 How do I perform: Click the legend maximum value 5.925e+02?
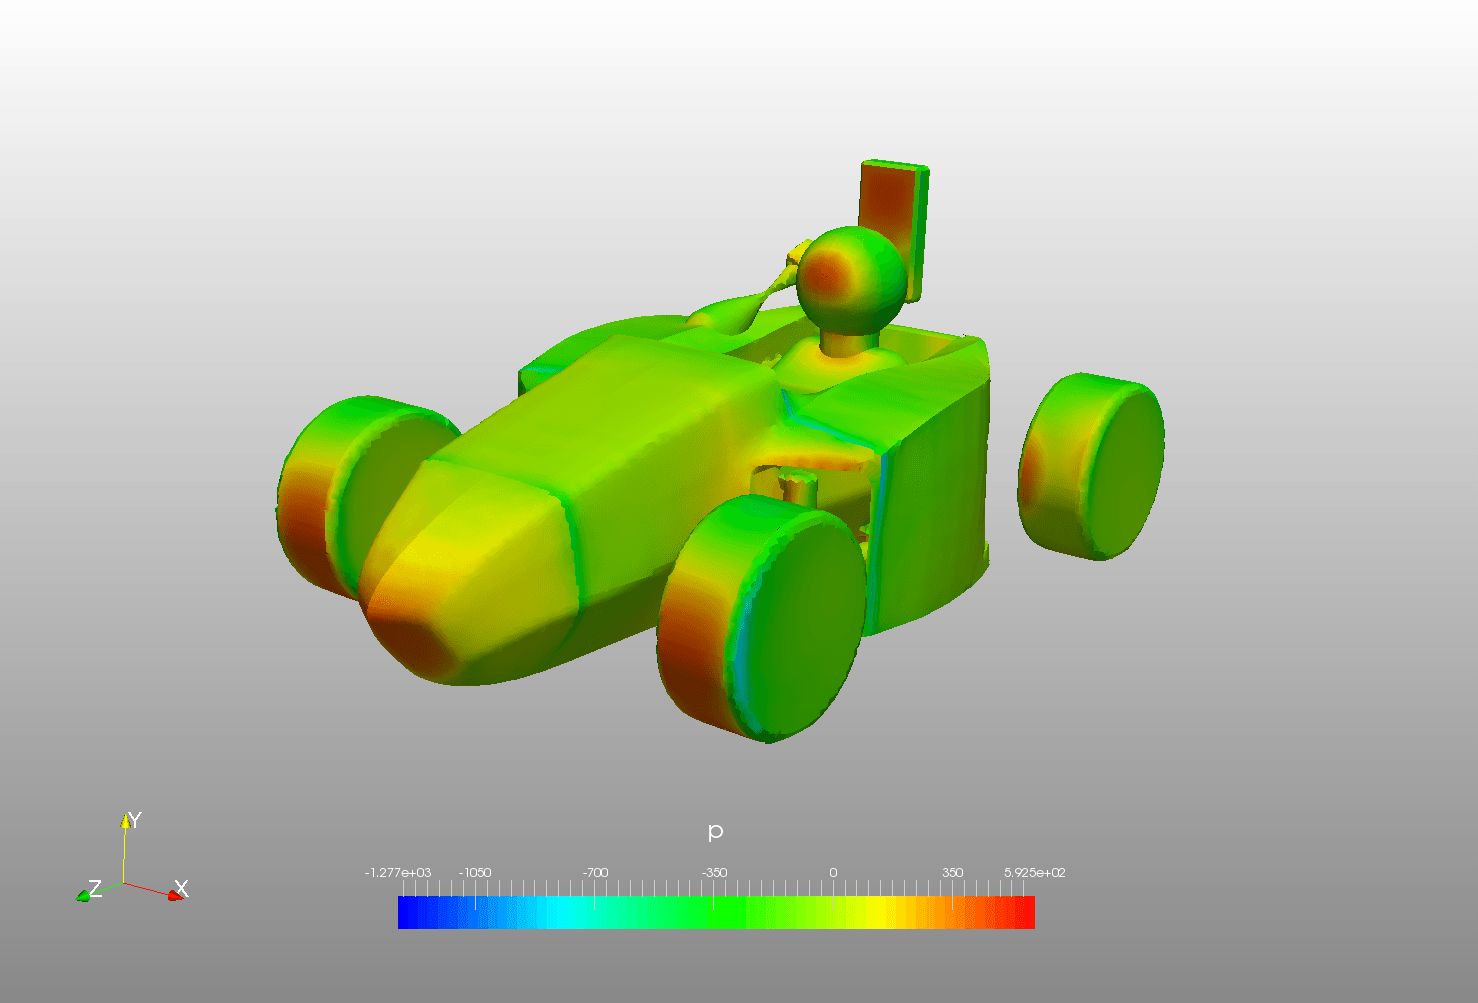pos(1035,873)
